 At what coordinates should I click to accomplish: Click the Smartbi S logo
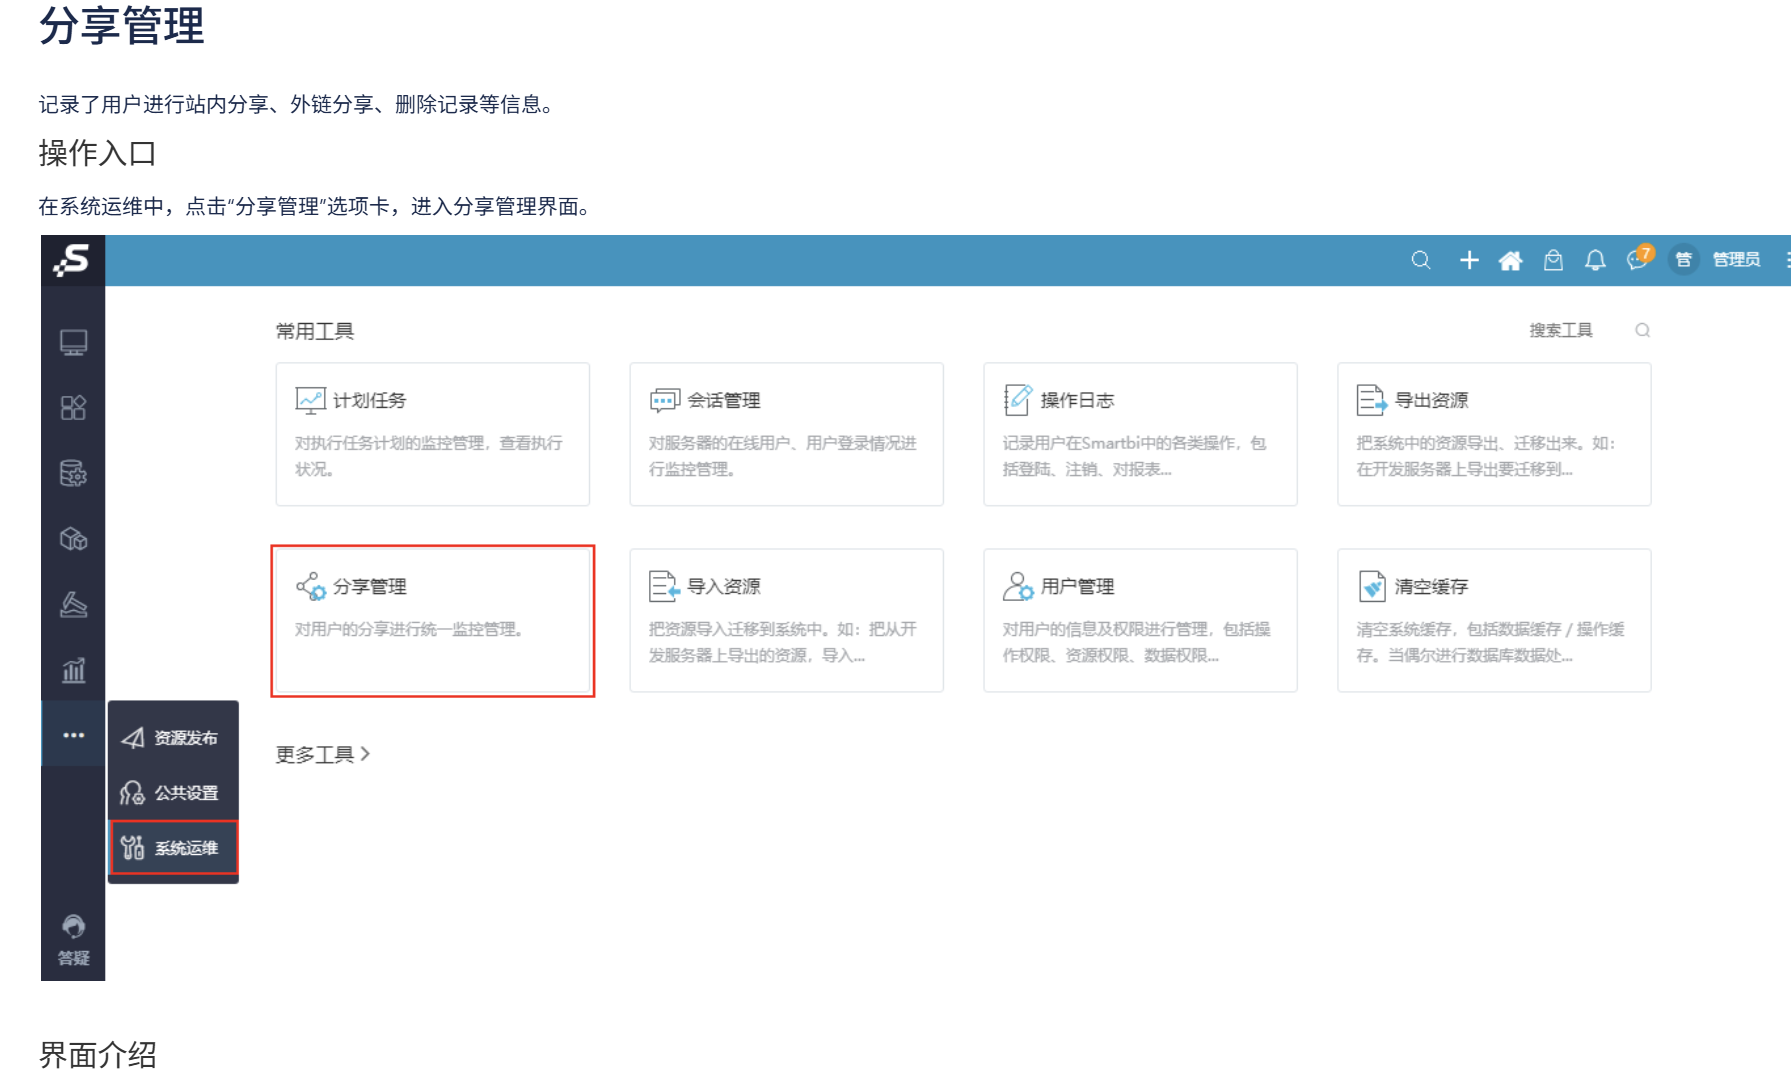pos(72,261)
